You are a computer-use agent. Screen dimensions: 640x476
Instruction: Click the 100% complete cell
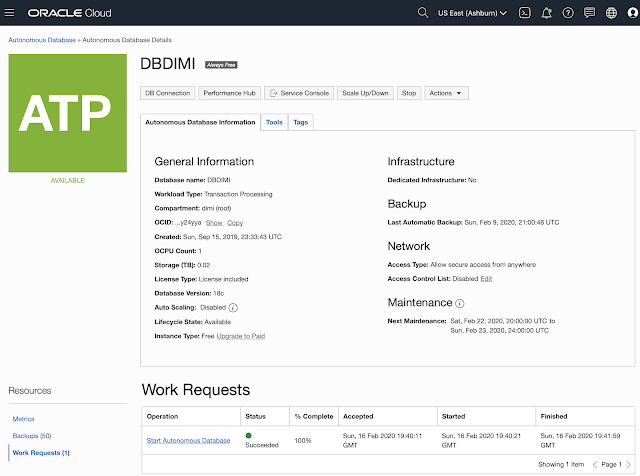pos(303,440)
